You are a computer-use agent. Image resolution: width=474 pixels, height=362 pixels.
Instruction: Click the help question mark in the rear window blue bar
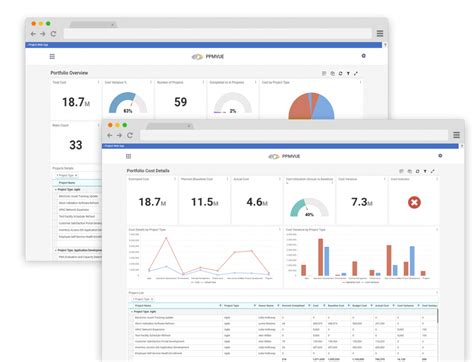385,45
